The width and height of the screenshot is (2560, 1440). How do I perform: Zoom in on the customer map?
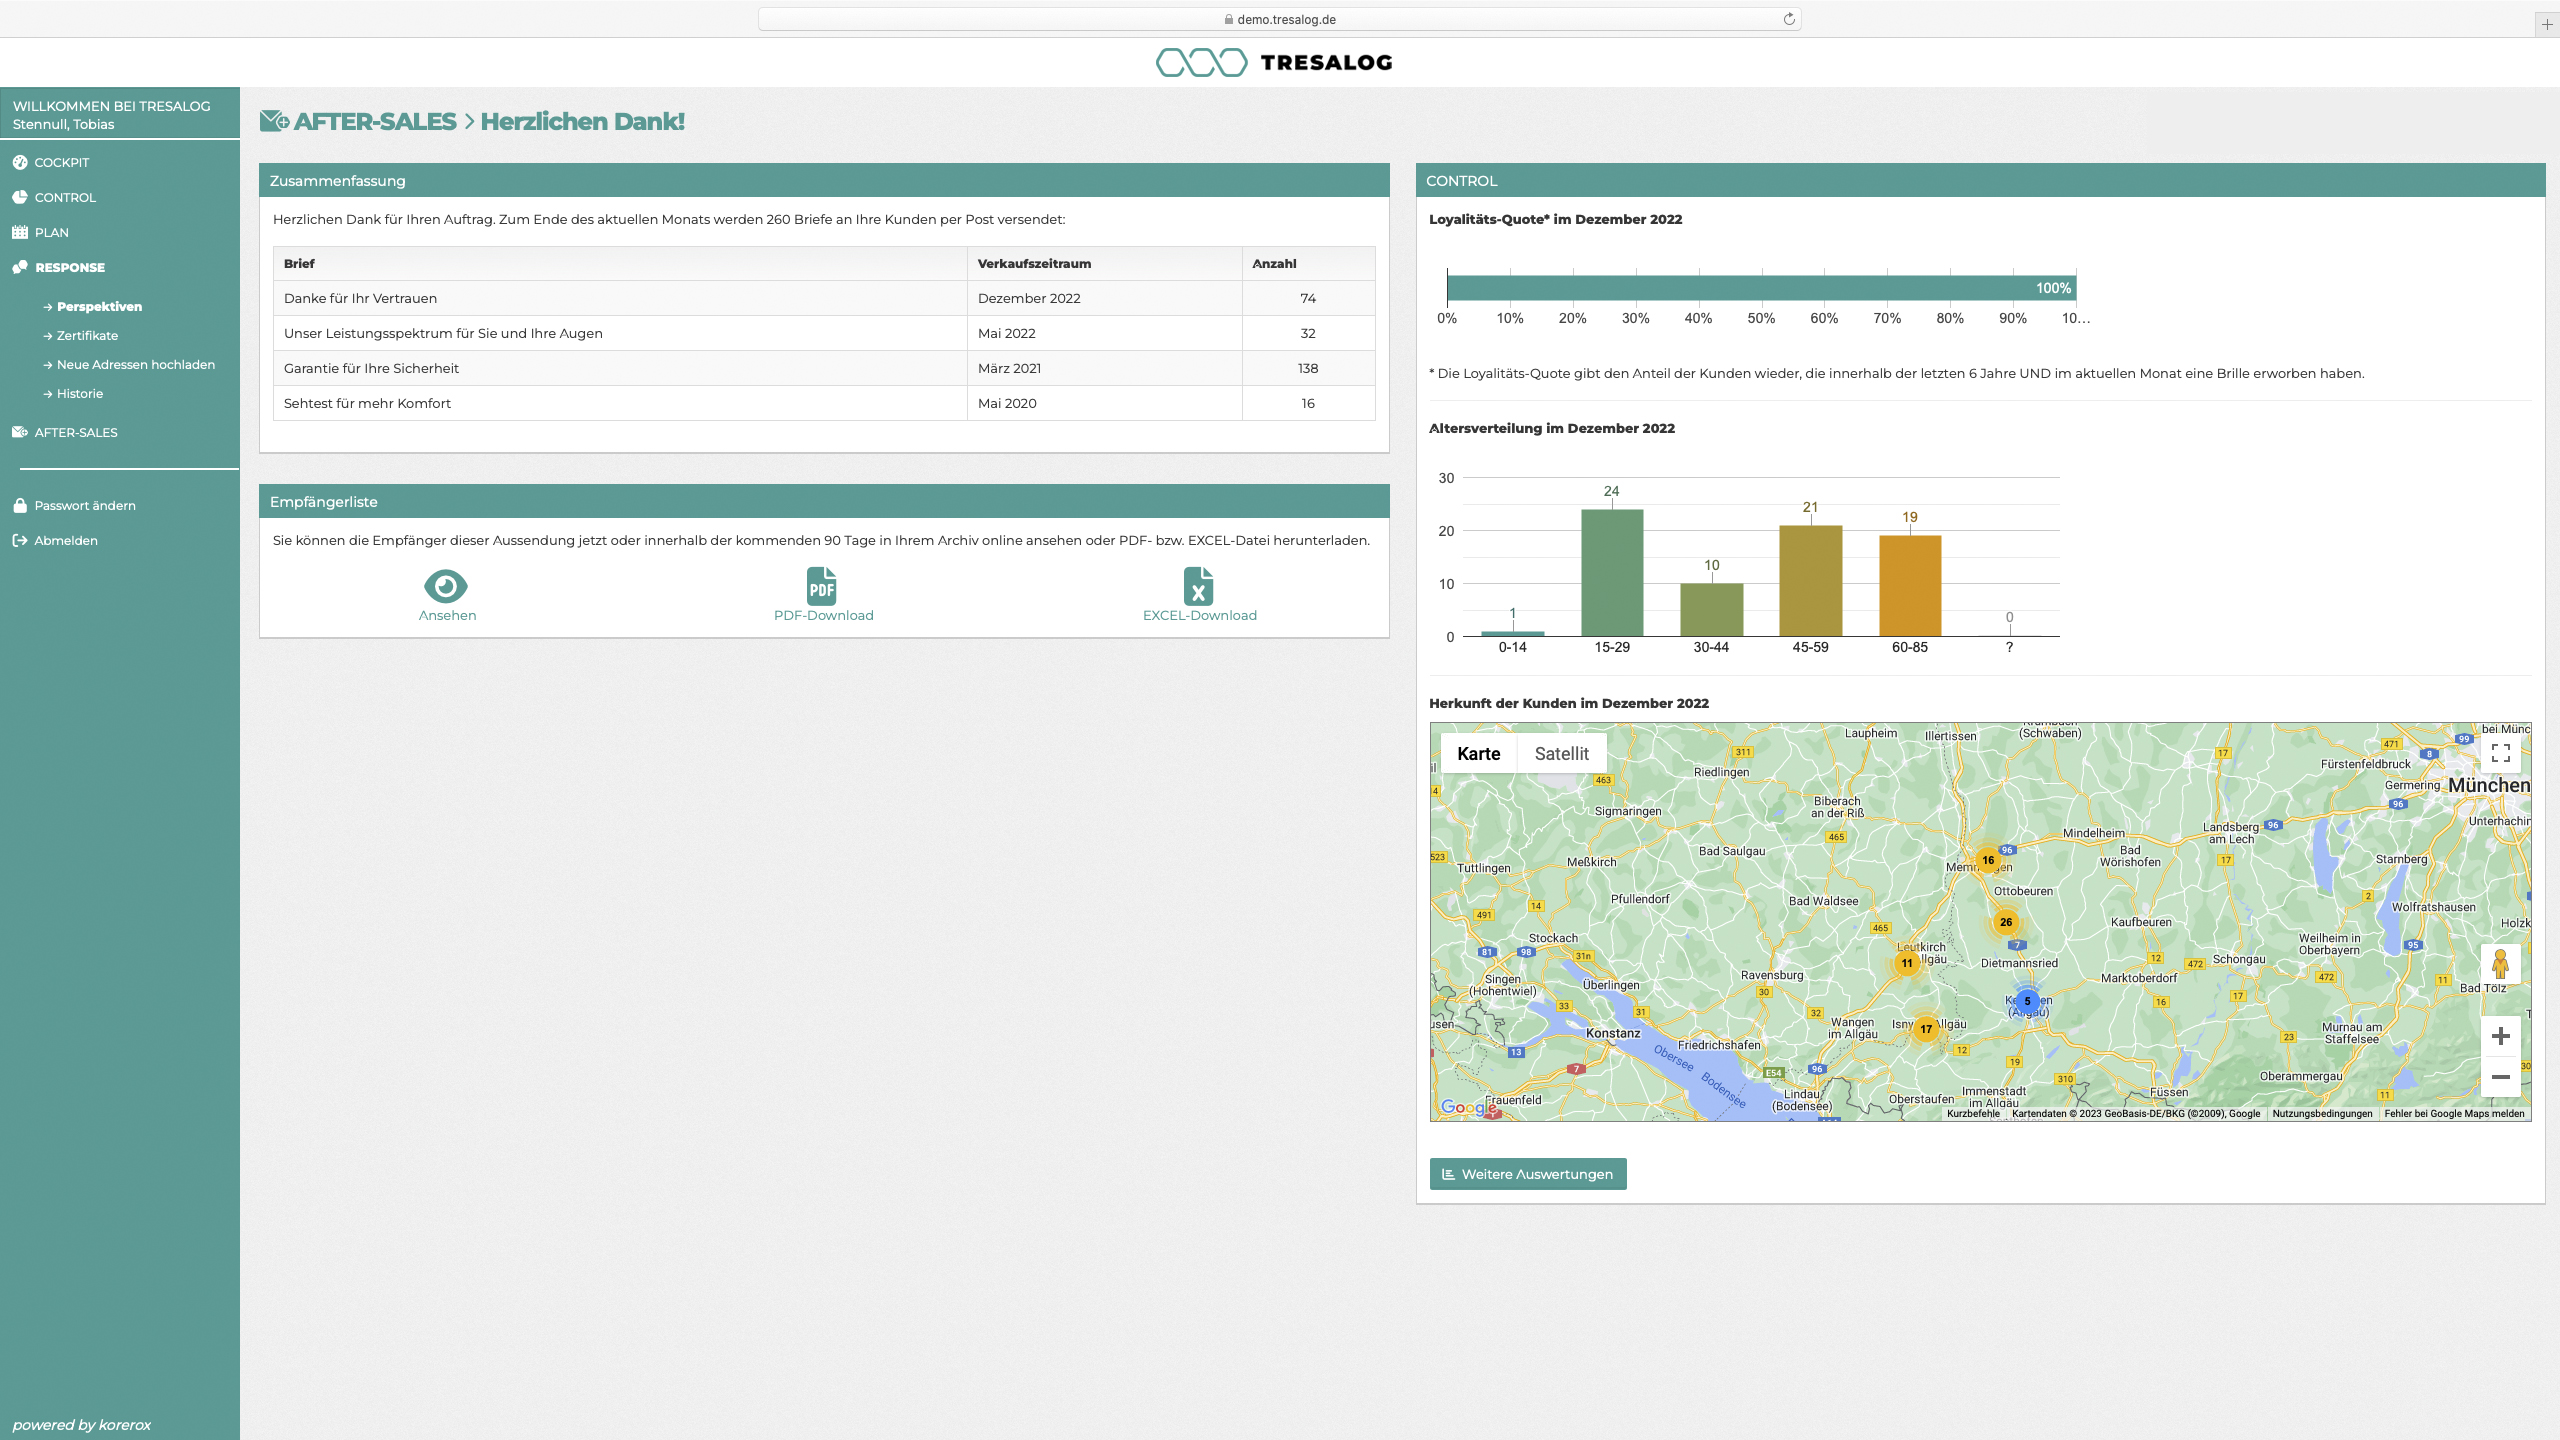[x=2500, y=1036]
